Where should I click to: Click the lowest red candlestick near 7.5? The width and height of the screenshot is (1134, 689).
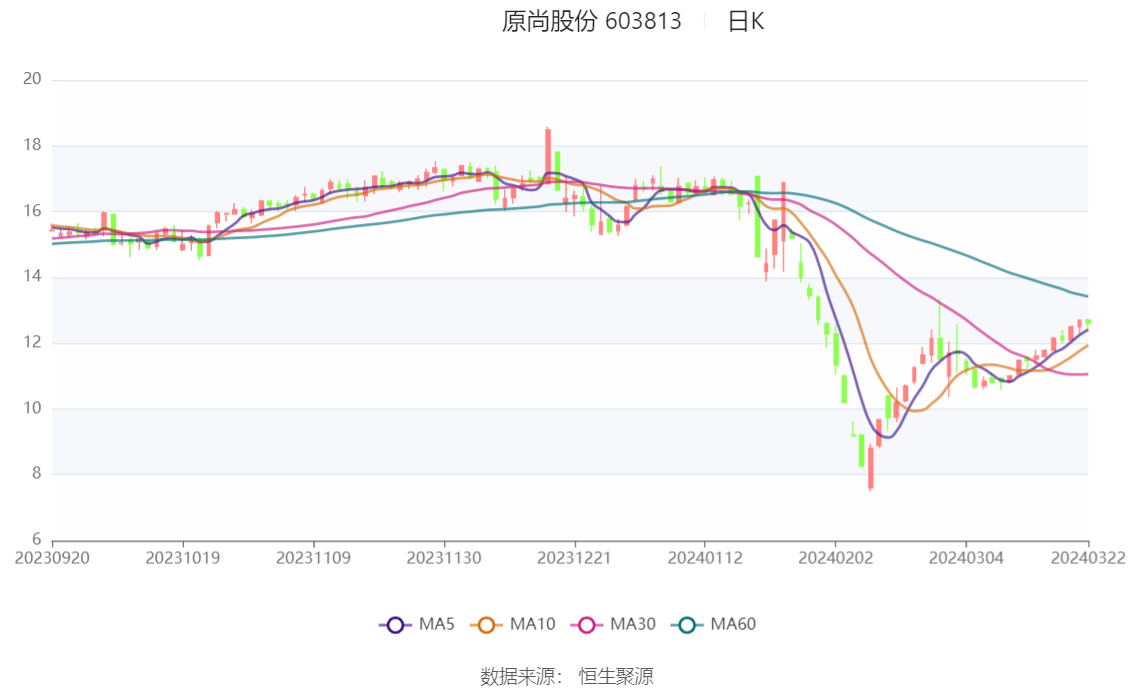871,468
